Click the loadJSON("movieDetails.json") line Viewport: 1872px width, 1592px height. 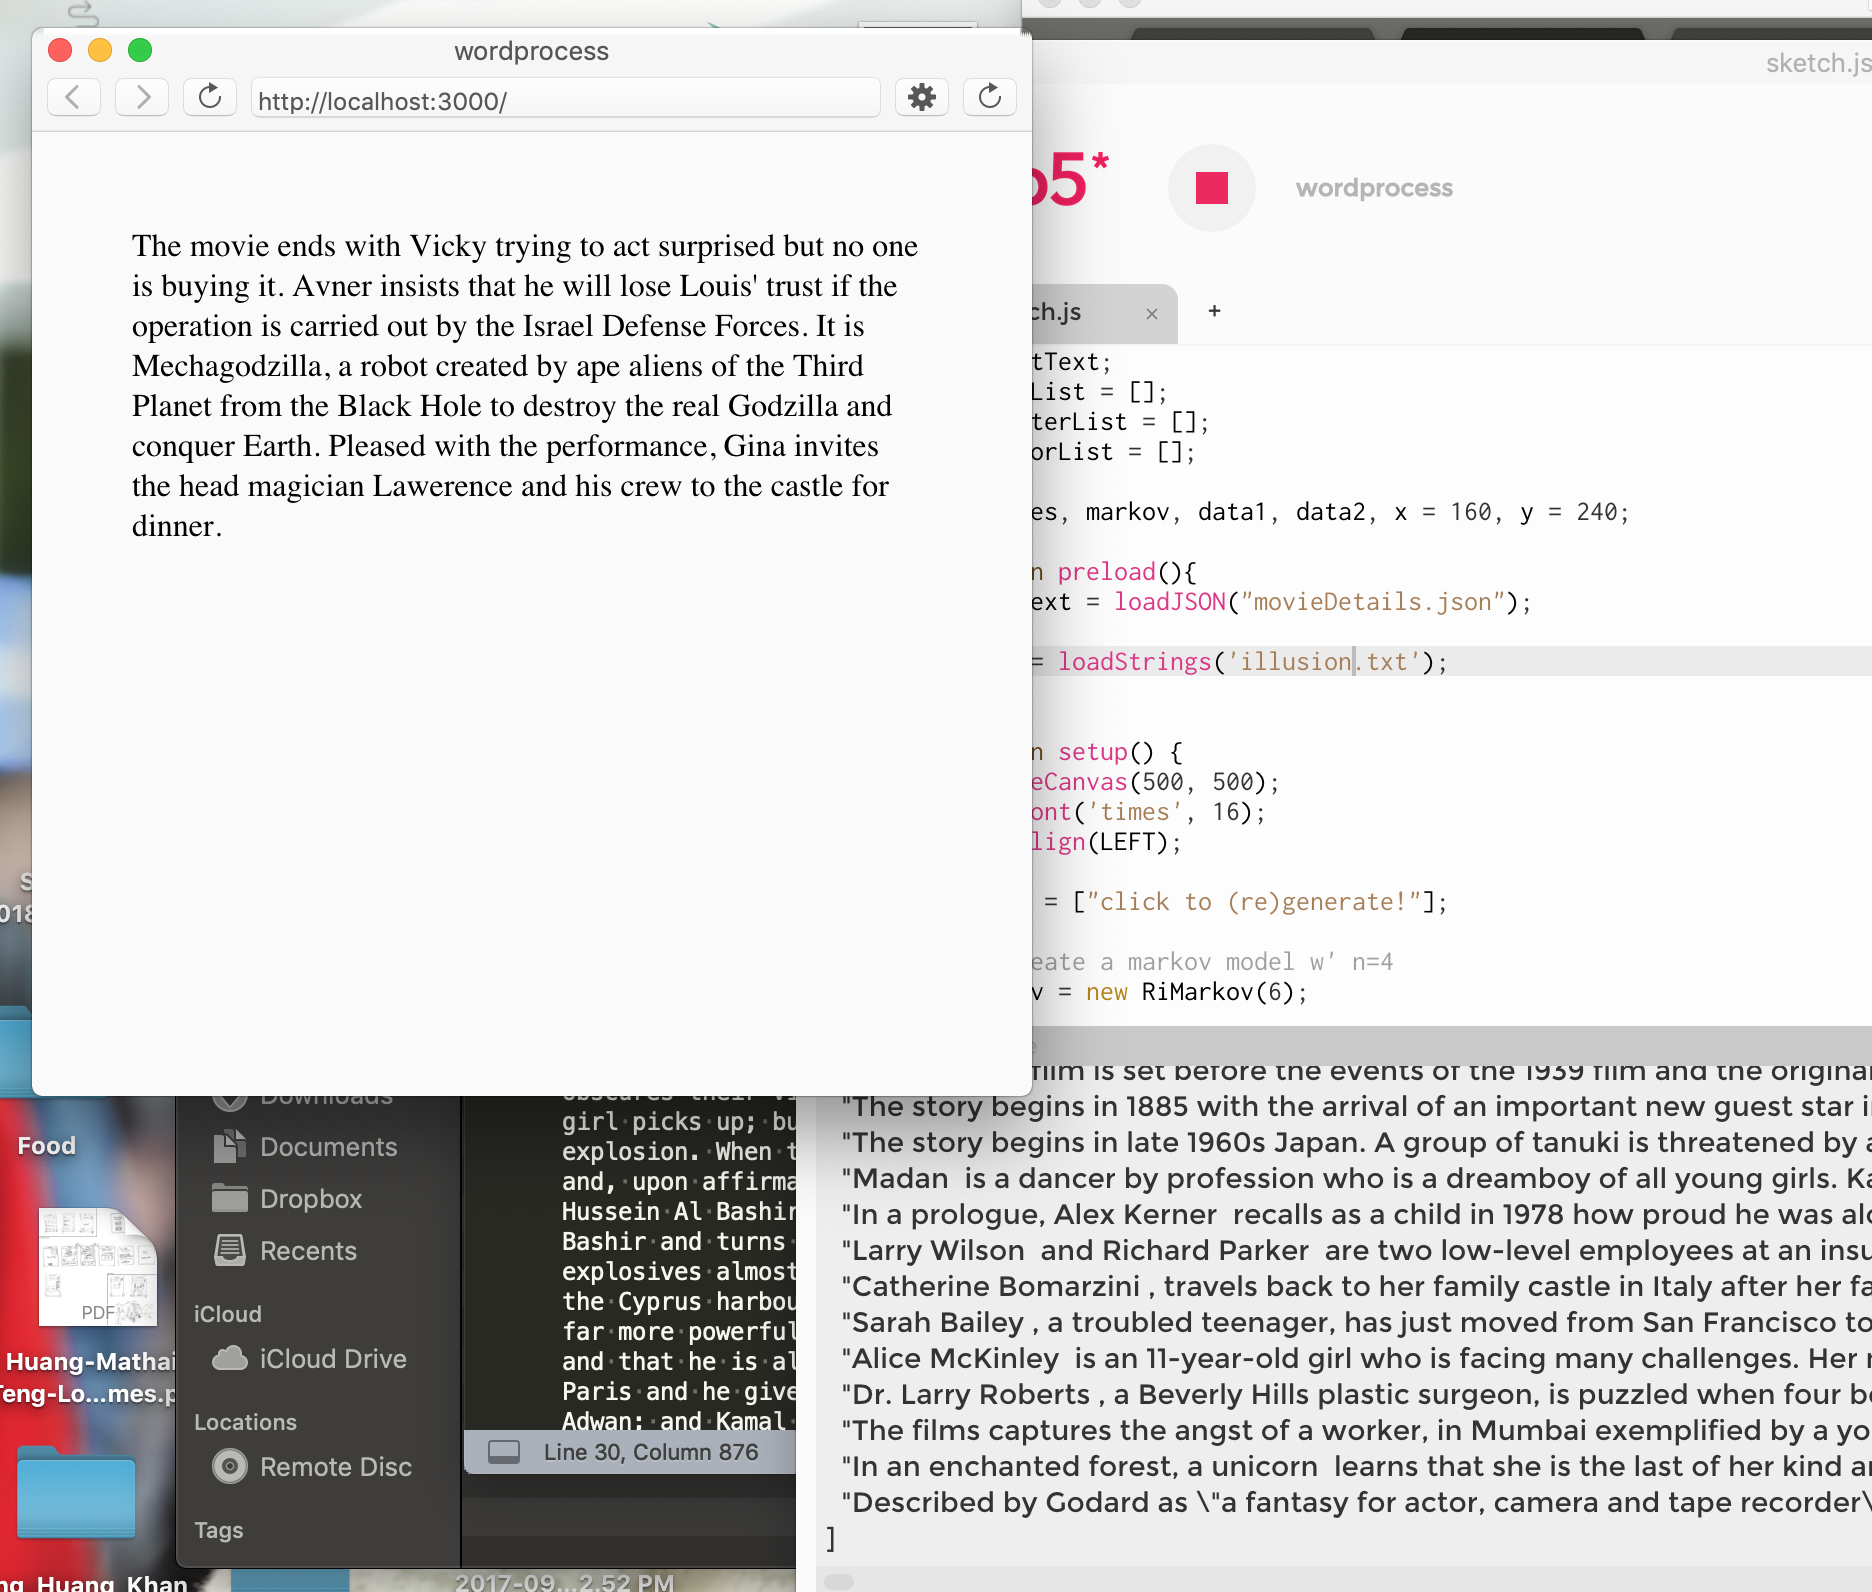(1280, 602)
